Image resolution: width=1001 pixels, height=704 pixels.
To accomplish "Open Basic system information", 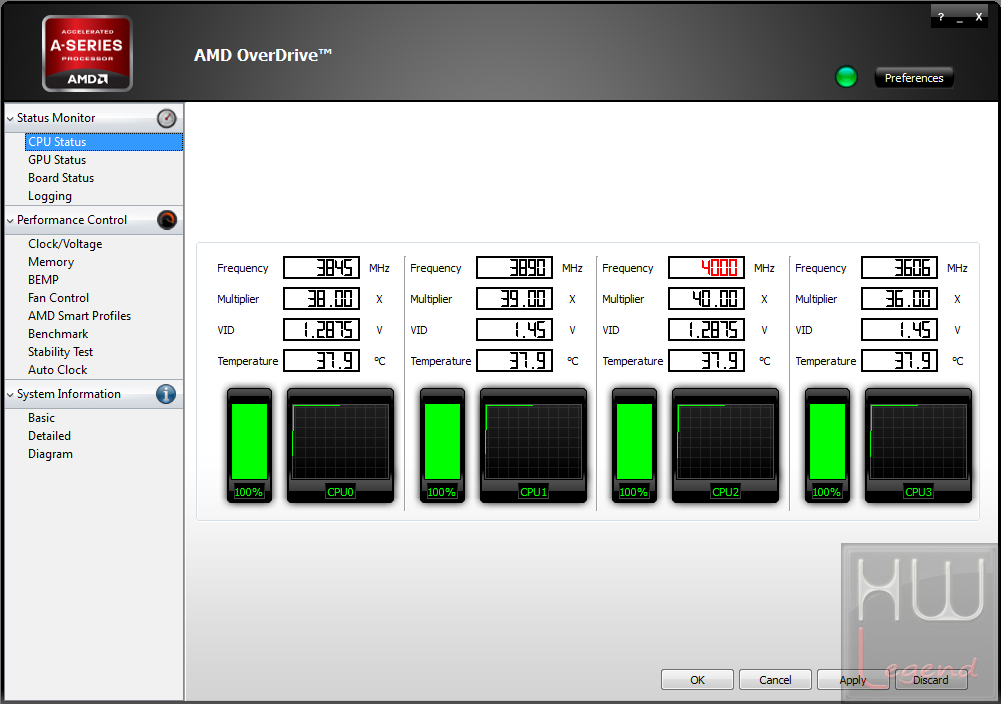I will 41,418.
